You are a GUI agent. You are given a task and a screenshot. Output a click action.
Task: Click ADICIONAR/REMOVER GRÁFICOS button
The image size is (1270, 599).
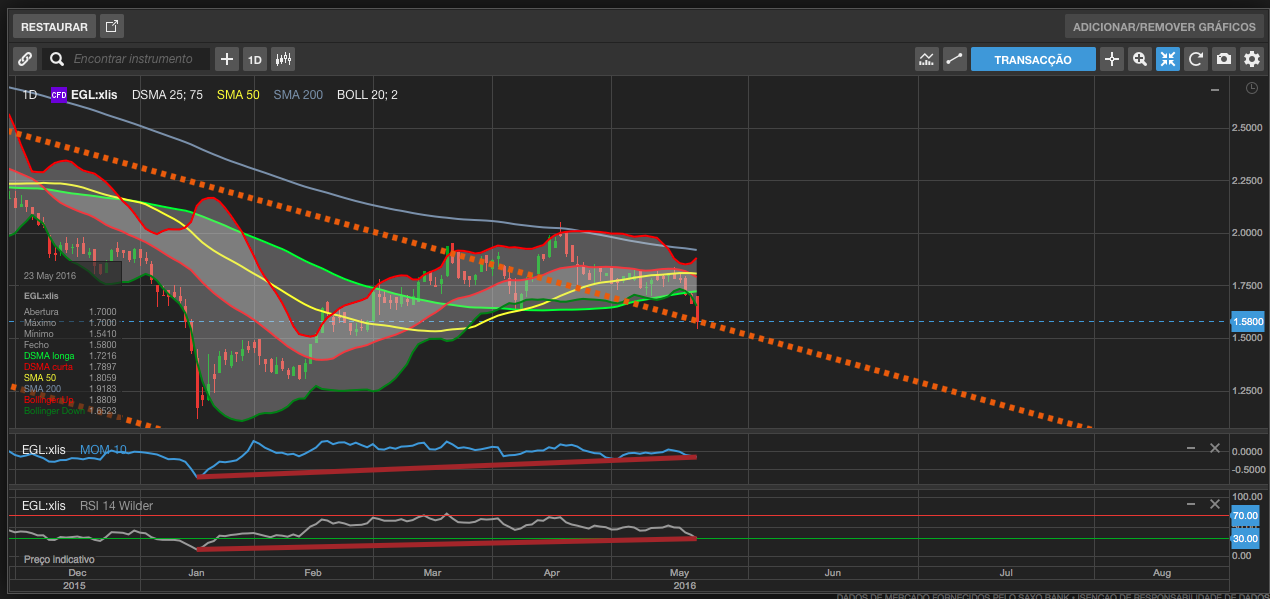tap(1164, 26)
